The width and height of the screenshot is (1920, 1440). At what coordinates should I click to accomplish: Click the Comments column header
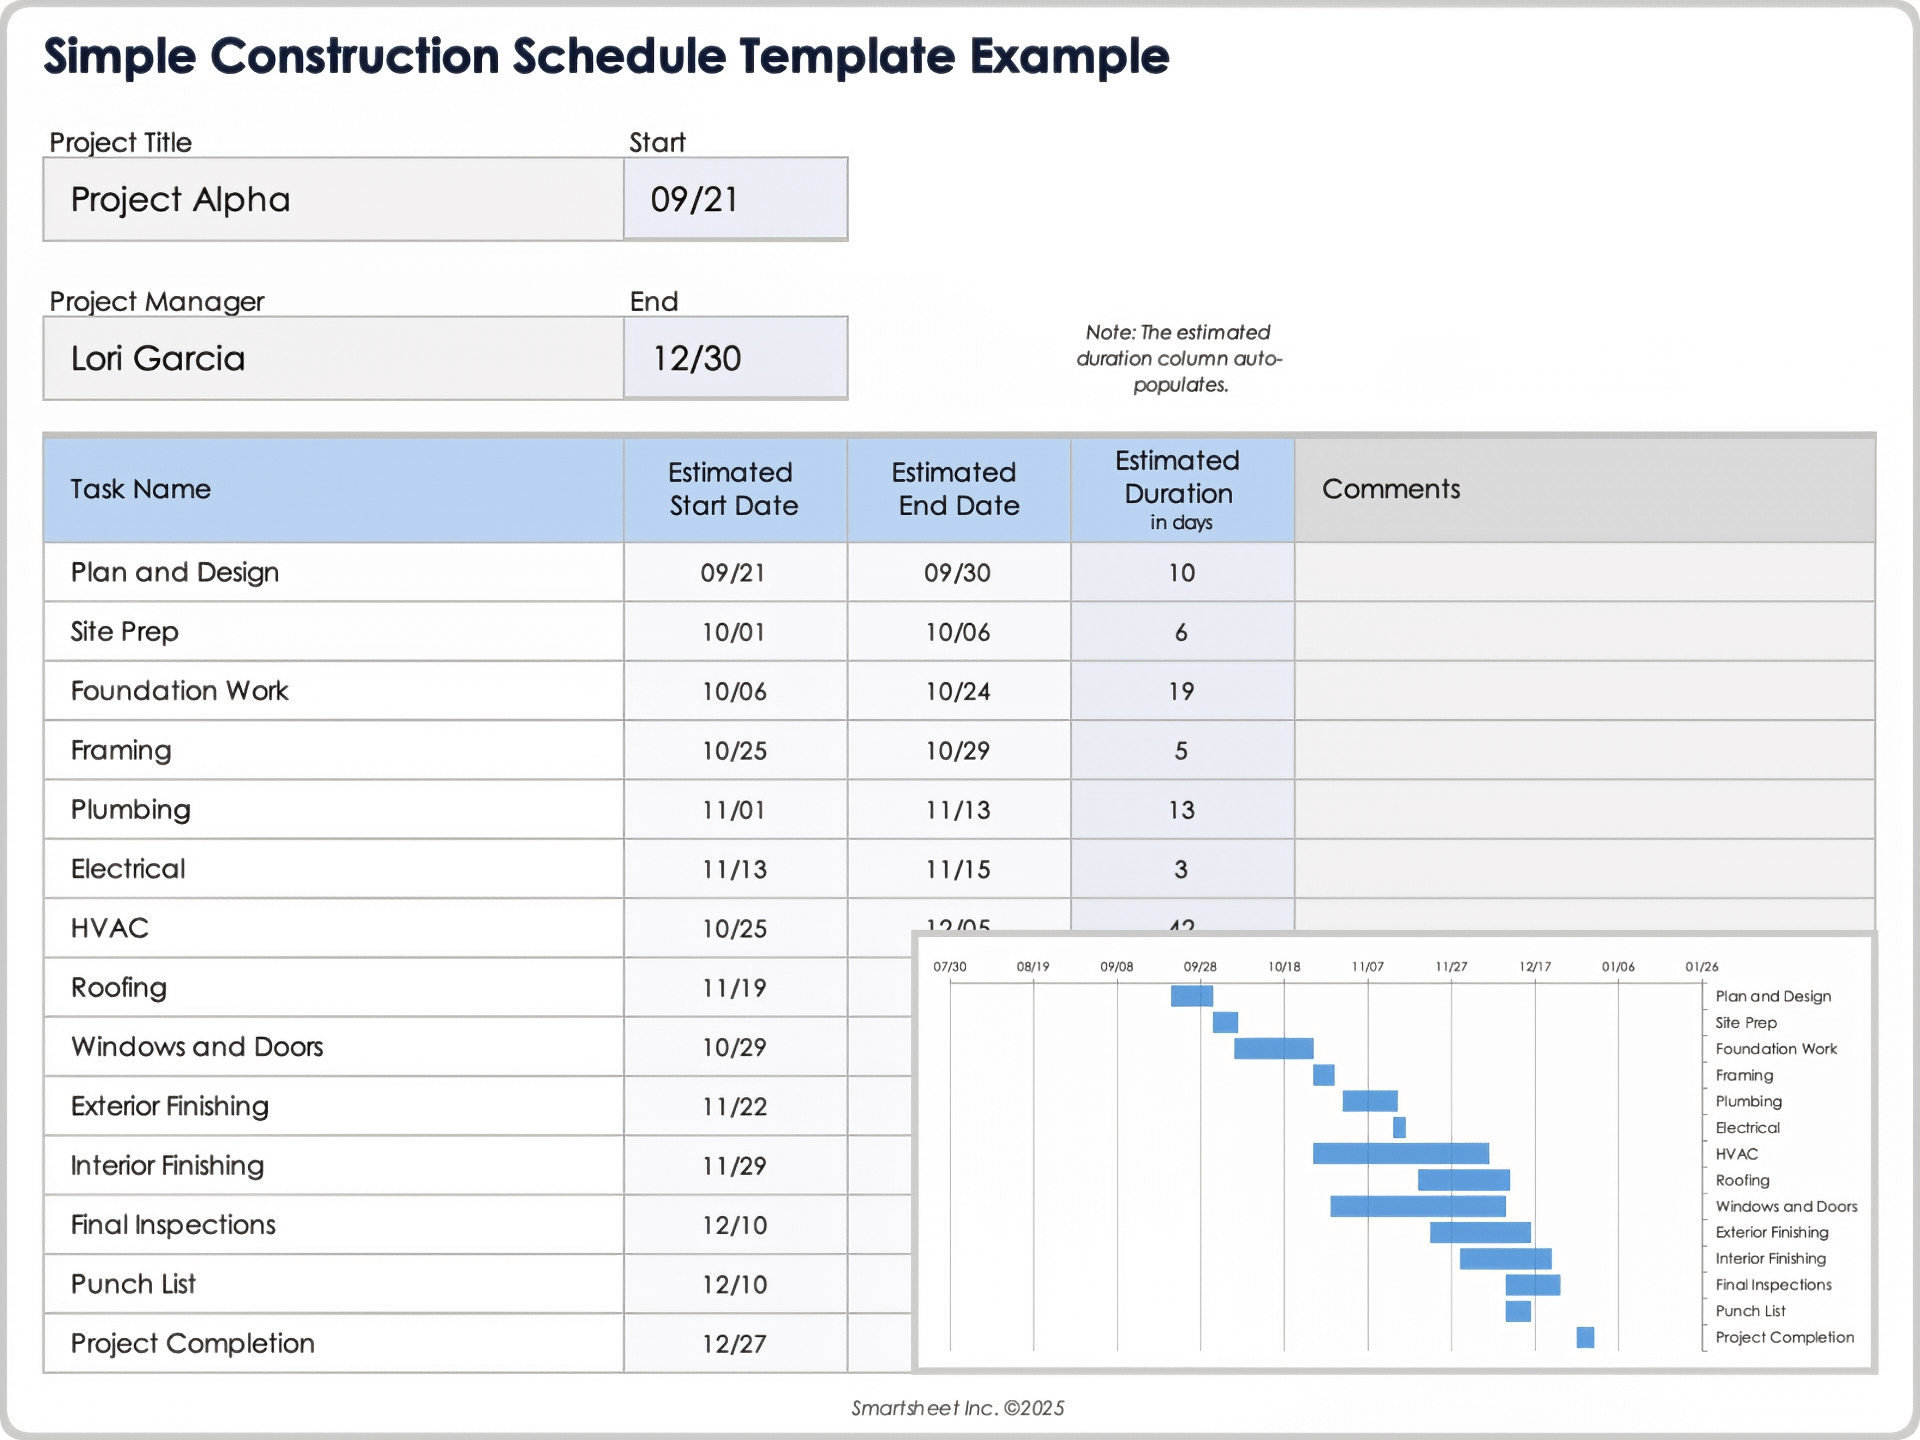click(x=1584, y=489)
